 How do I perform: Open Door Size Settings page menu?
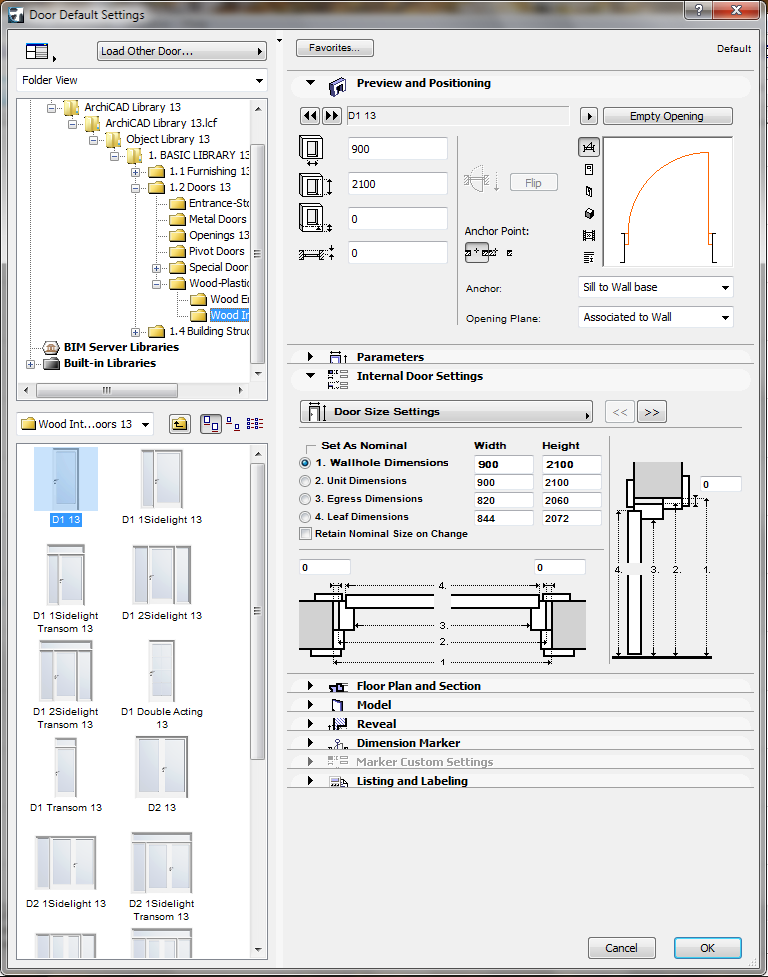click(446, 412)
